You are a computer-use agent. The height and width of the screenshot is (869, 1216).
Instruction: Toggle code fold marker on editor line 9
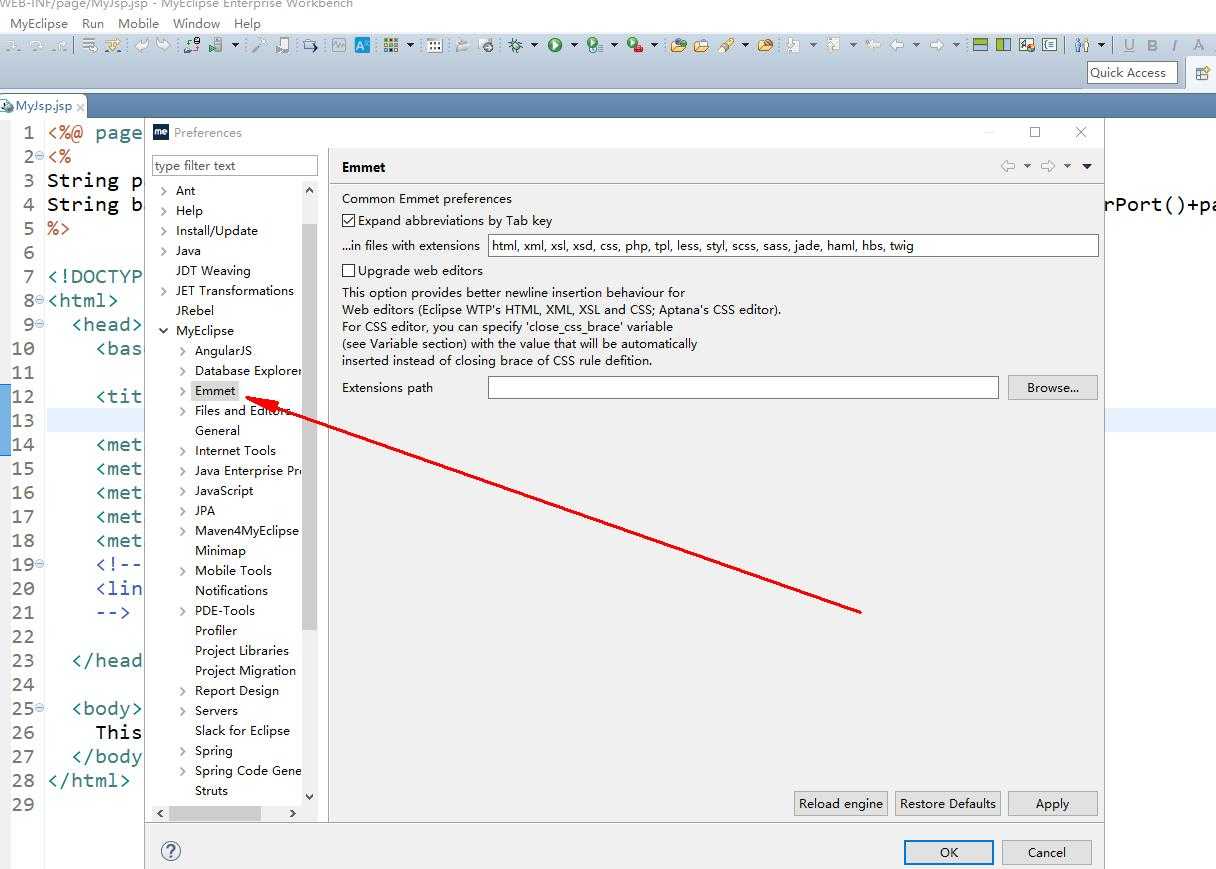point(39,324)
